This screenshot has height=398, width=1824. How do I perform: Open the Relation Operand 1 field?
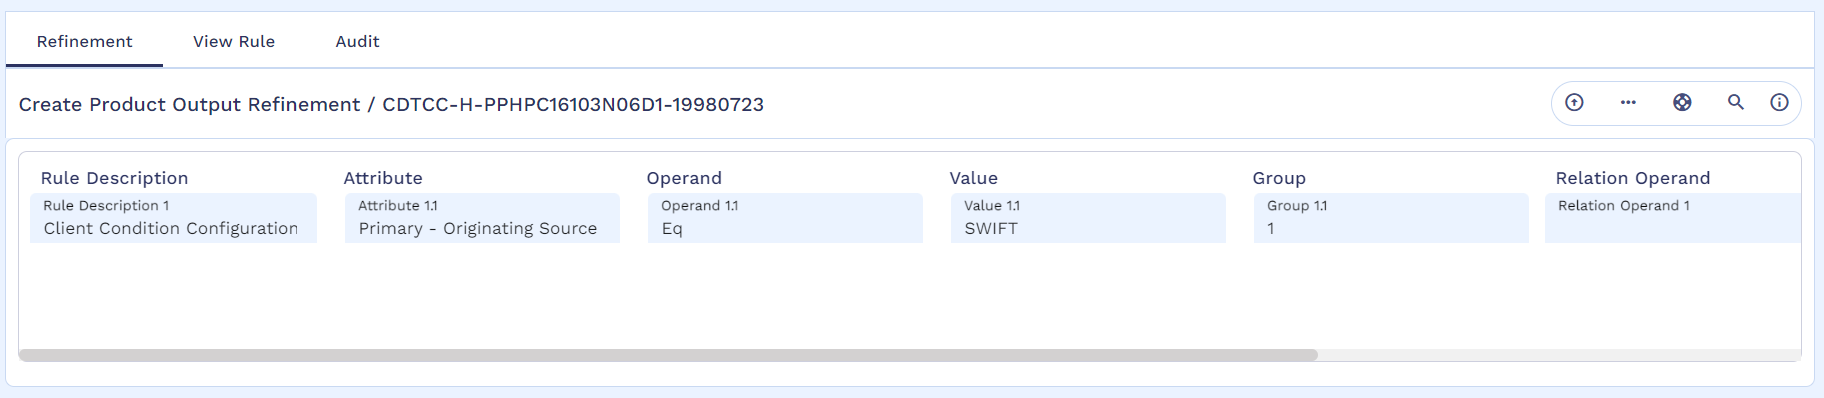pos(1672,218)
